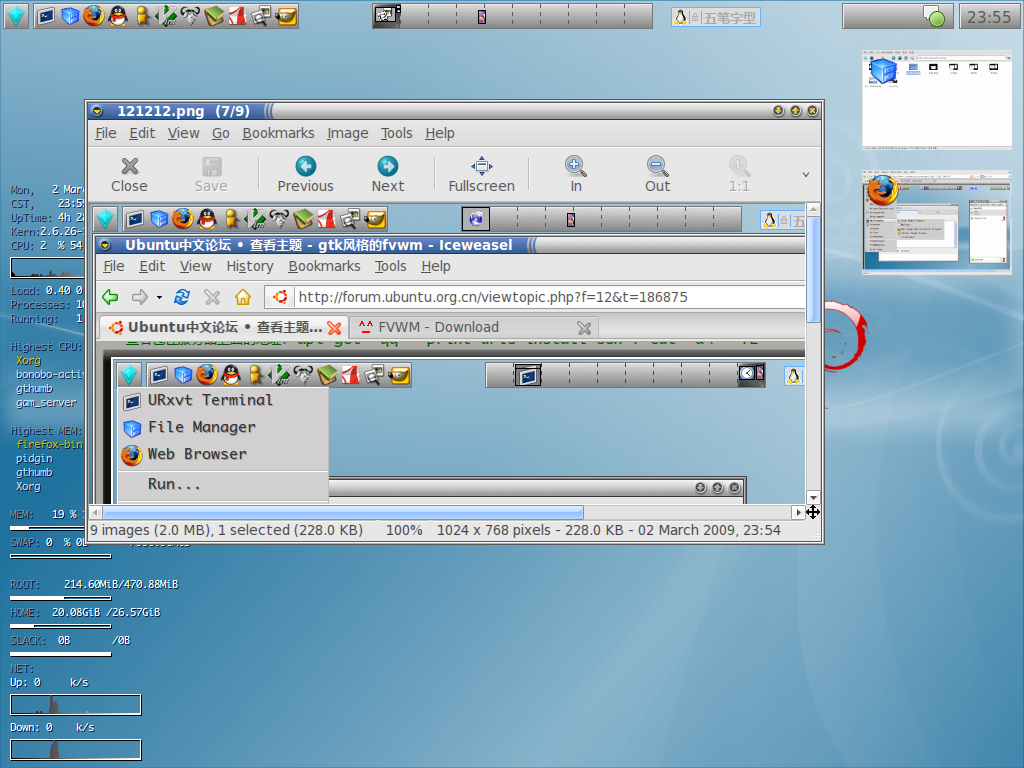1024x768 pixels.
Task: Click the 23:55 clock
Action: [x=989, y=17]
